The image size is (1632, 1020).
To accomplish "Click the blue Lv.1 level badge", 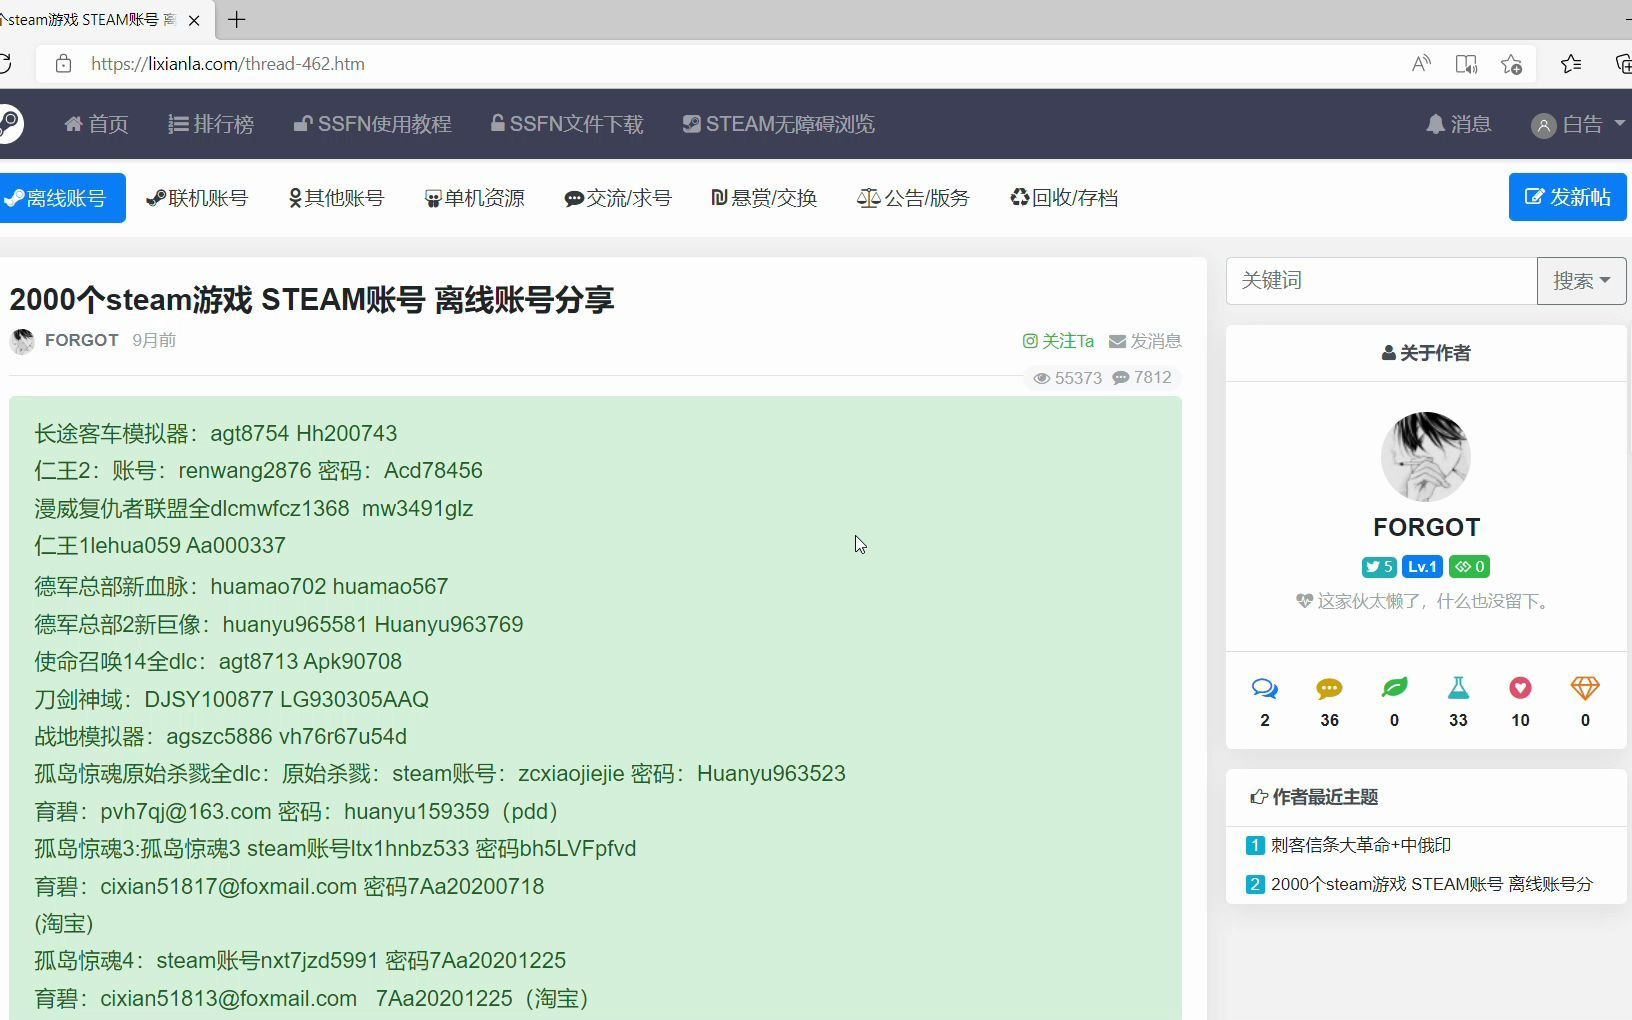I will [1422, 567].
